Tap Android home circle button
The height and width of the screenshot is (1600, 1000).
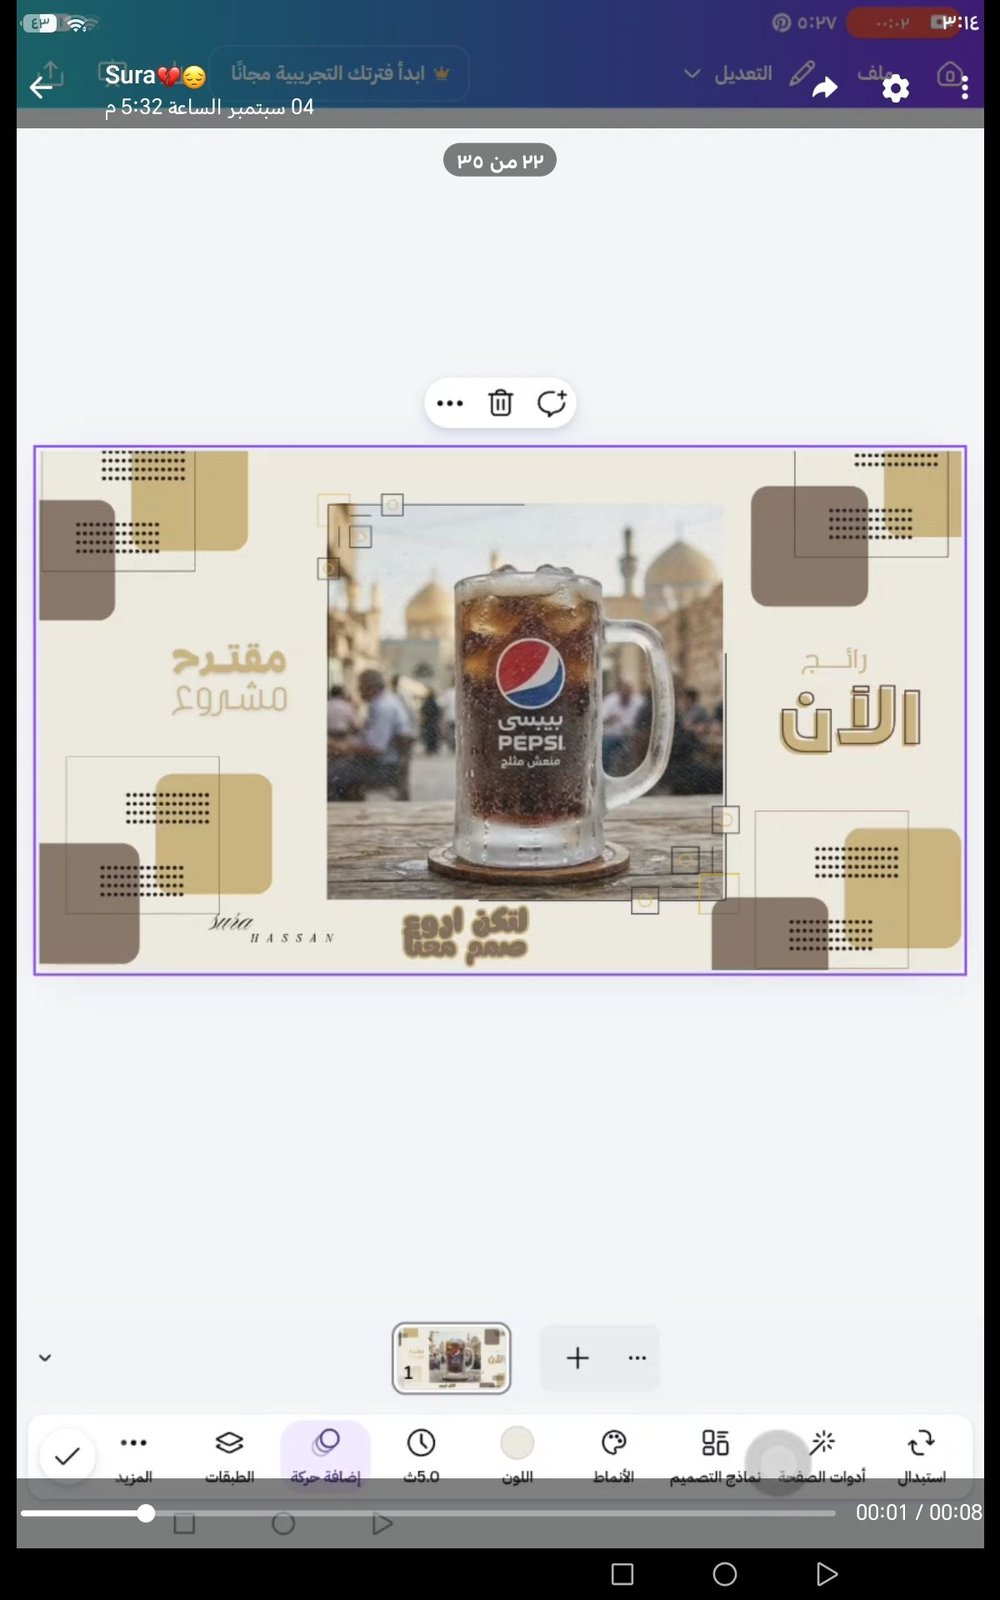[725, 1574]
